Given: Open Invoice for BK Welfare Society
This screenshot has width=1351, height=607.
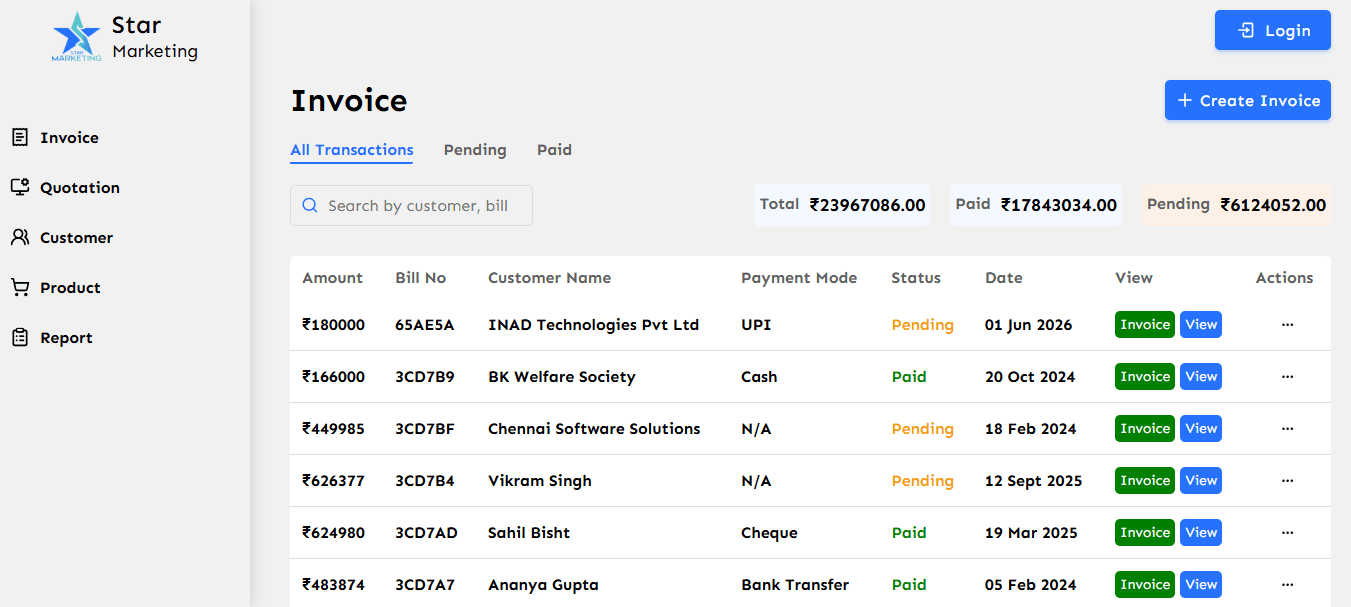Looking at the screenshot, I should coord(1145,377).
